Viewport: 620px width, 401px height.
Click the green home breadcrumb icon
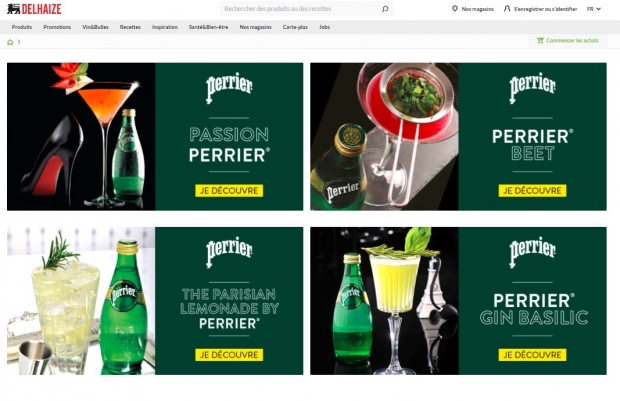click(10, 42)
